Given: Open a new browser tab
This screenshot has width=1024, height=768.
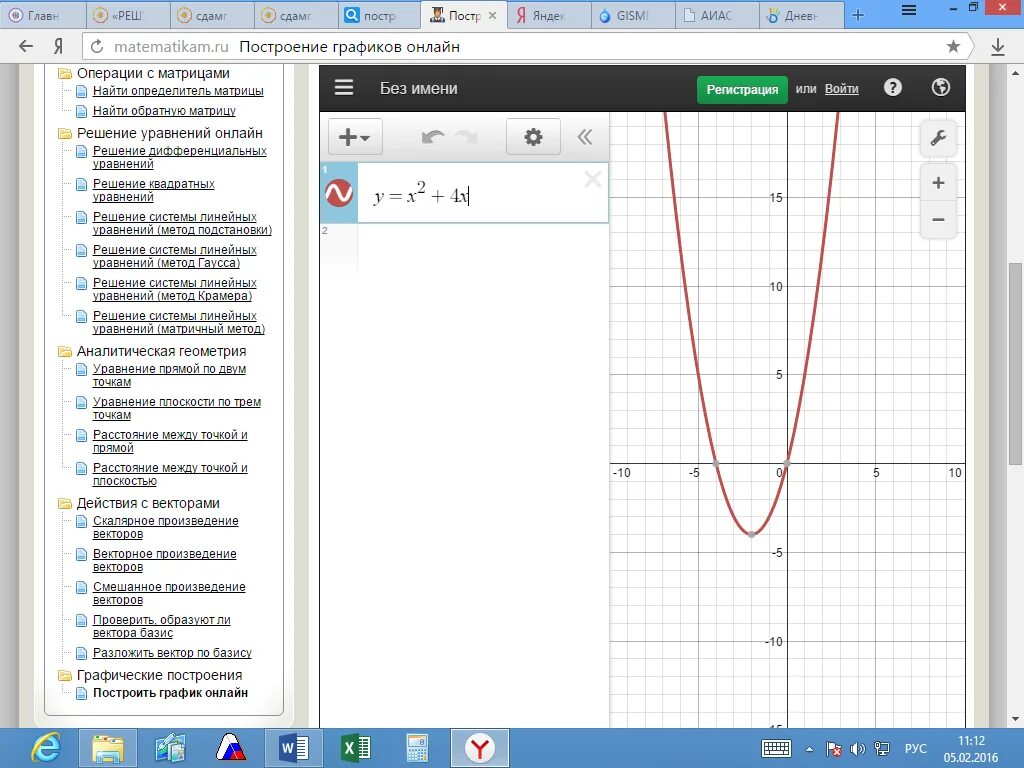Looking at the screenshot, I should click(857, 15).
